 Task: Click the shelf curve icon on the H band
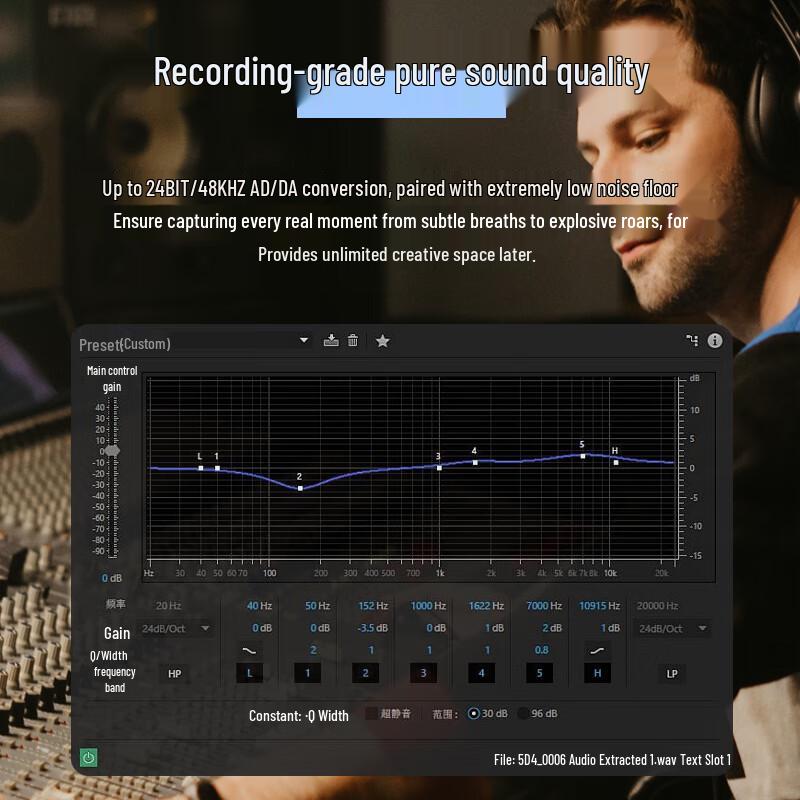coord(597,650)
